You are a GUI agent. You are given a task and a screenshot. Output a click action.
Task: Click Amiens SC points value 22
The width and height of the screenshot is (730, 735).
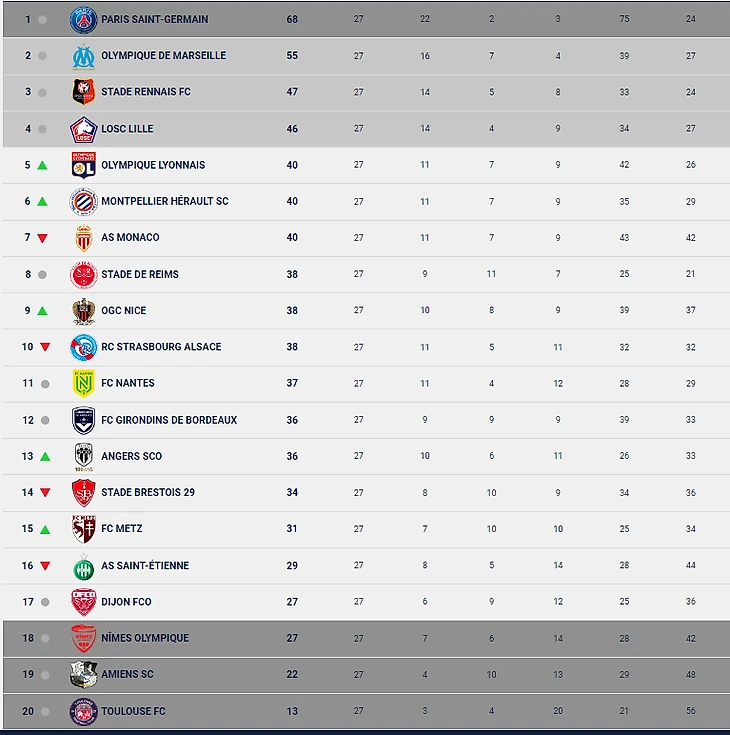coord(292,675)
